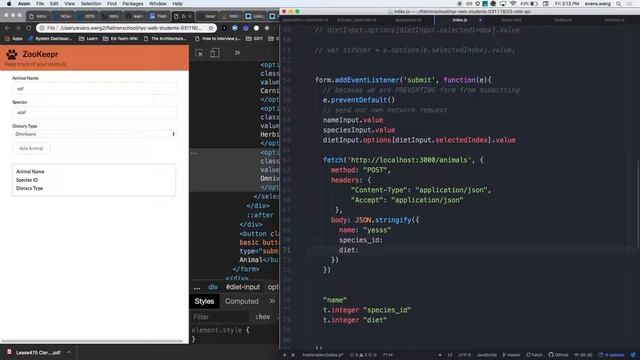The height and width of the screenshot is (360, 640).
Task: Expand more DevTools panels chevron
Action: click(237, 53)
